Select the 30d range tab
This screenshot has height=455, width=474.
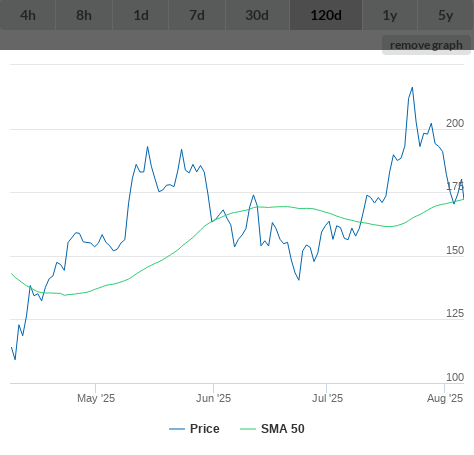click(257, 15)
